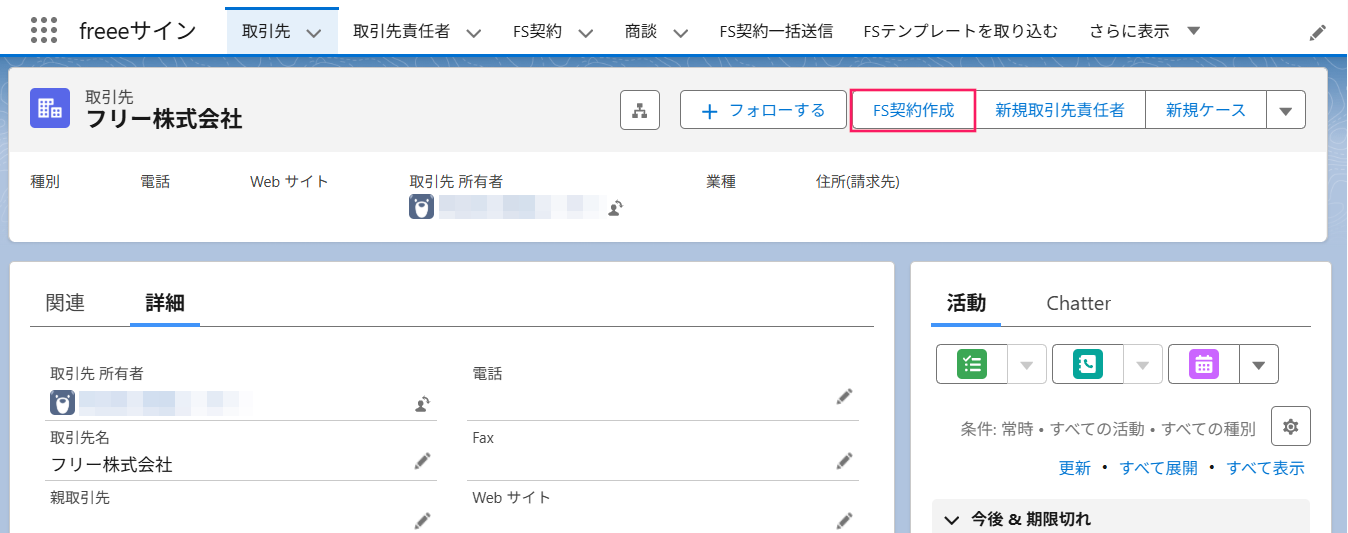Click the すべて表示 link
The image size is (1348, 533).
1266,468
